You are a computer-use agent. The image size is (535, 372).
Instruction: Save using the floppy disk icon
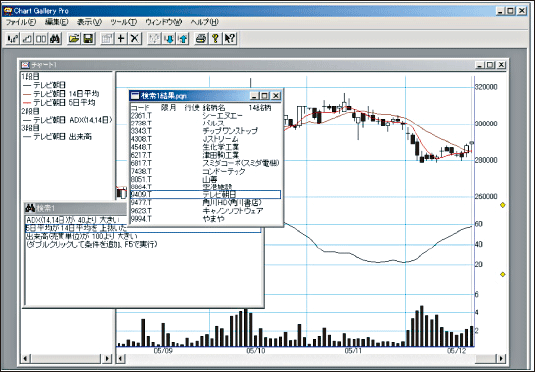(88, 39)
